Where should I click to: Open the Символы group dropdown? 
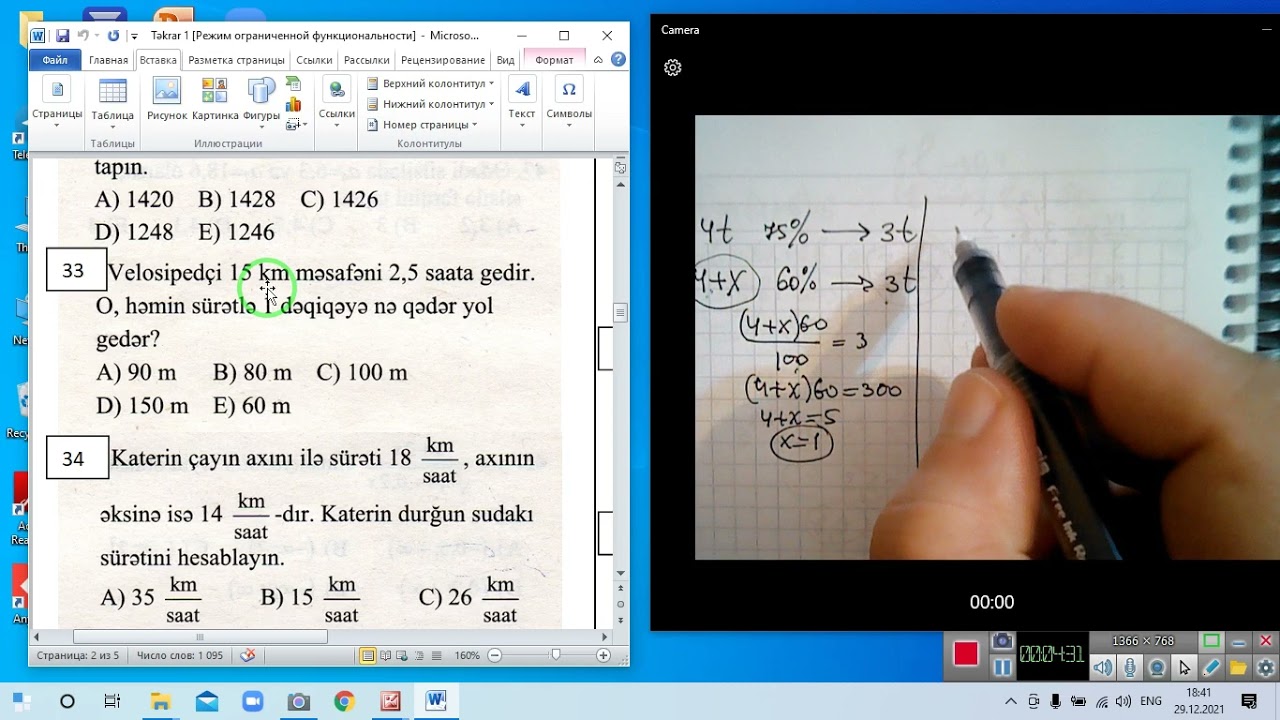point(569,103)
